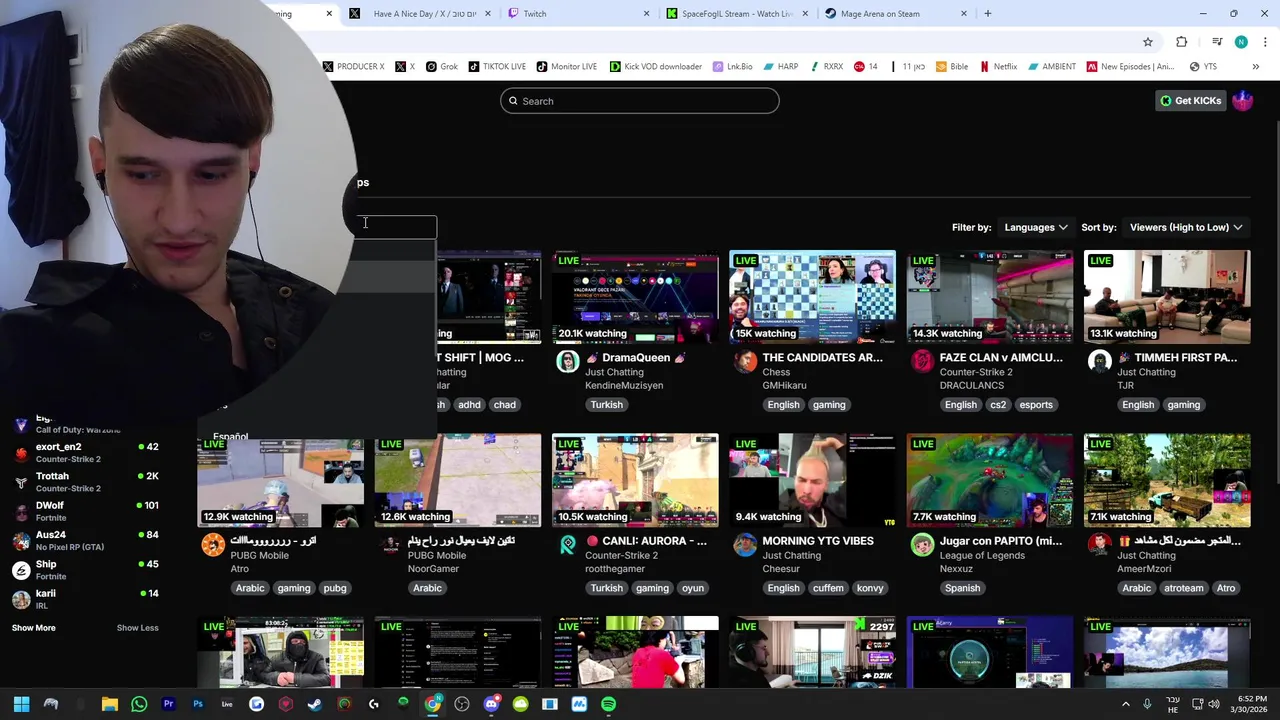Open WhatsApp from the taskbar
This screenshot has width=1280, height=720.
[x=139, y=704]
